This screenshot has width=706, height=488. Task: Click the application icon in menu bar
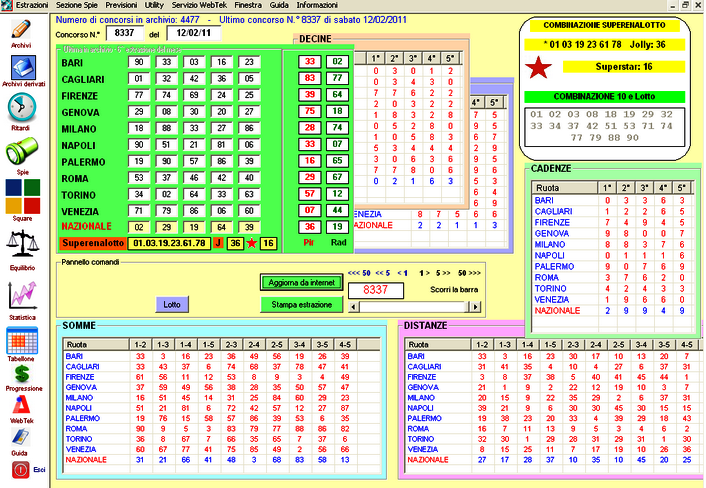click(6, 5)
